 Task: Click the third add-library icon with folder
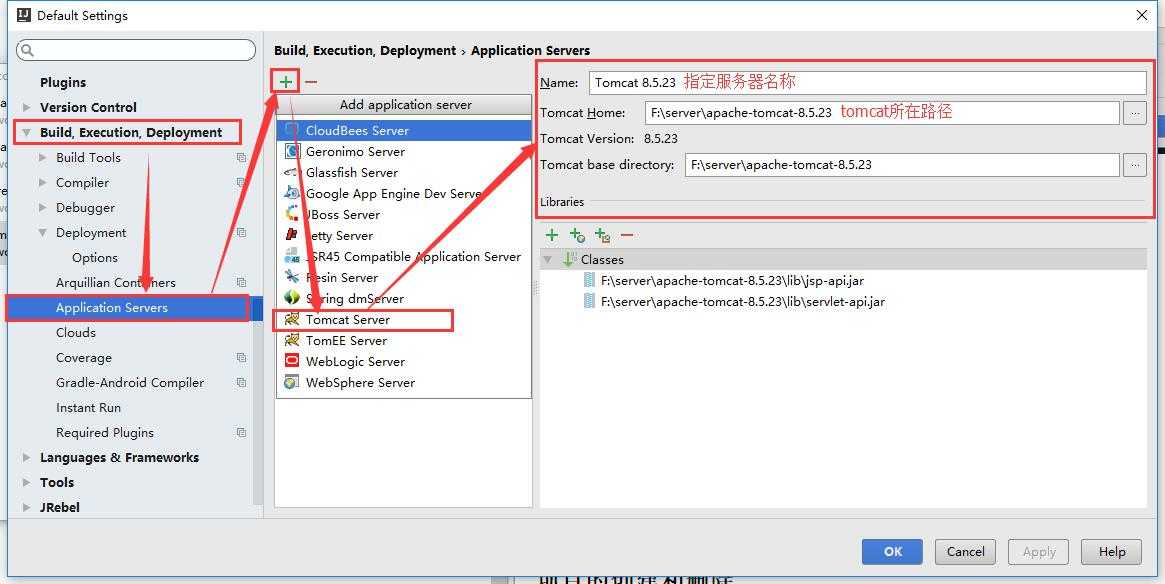point(603,236)
